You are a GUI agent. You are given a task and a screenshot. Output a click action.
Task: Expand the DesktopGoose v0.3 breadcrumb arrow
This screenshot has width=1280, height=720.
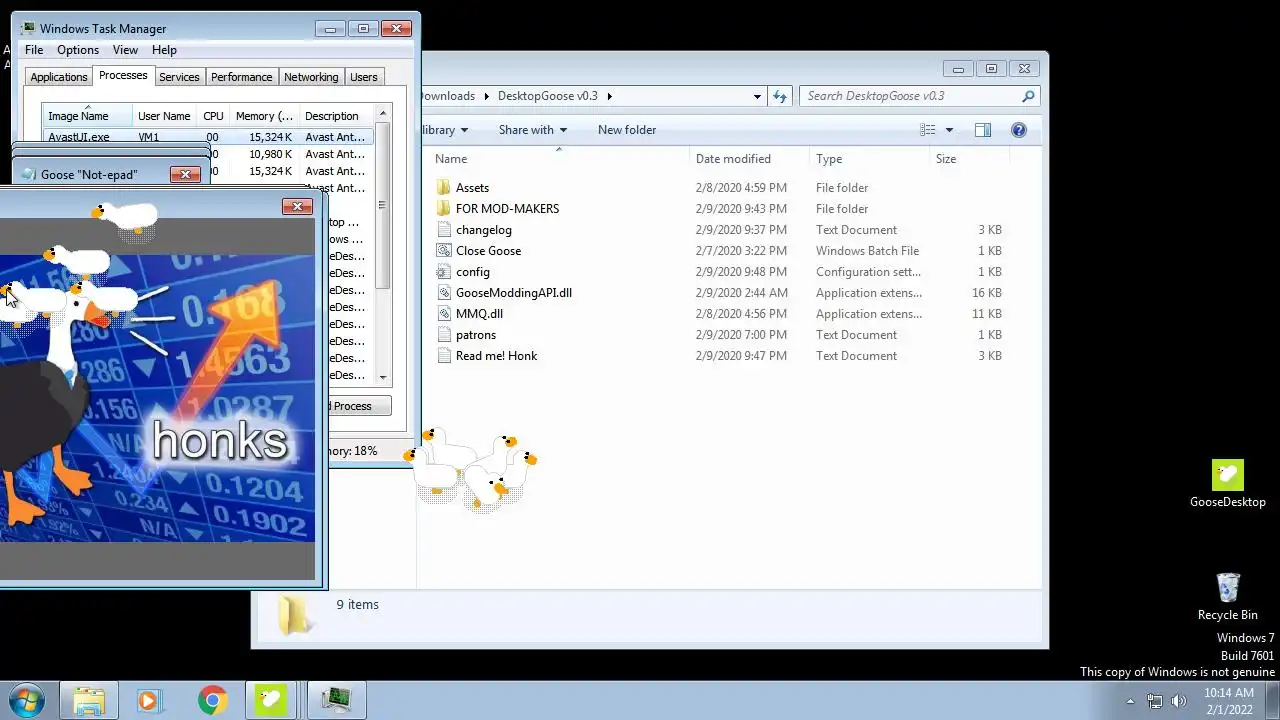pyautogui.click(x=609, y=96)
